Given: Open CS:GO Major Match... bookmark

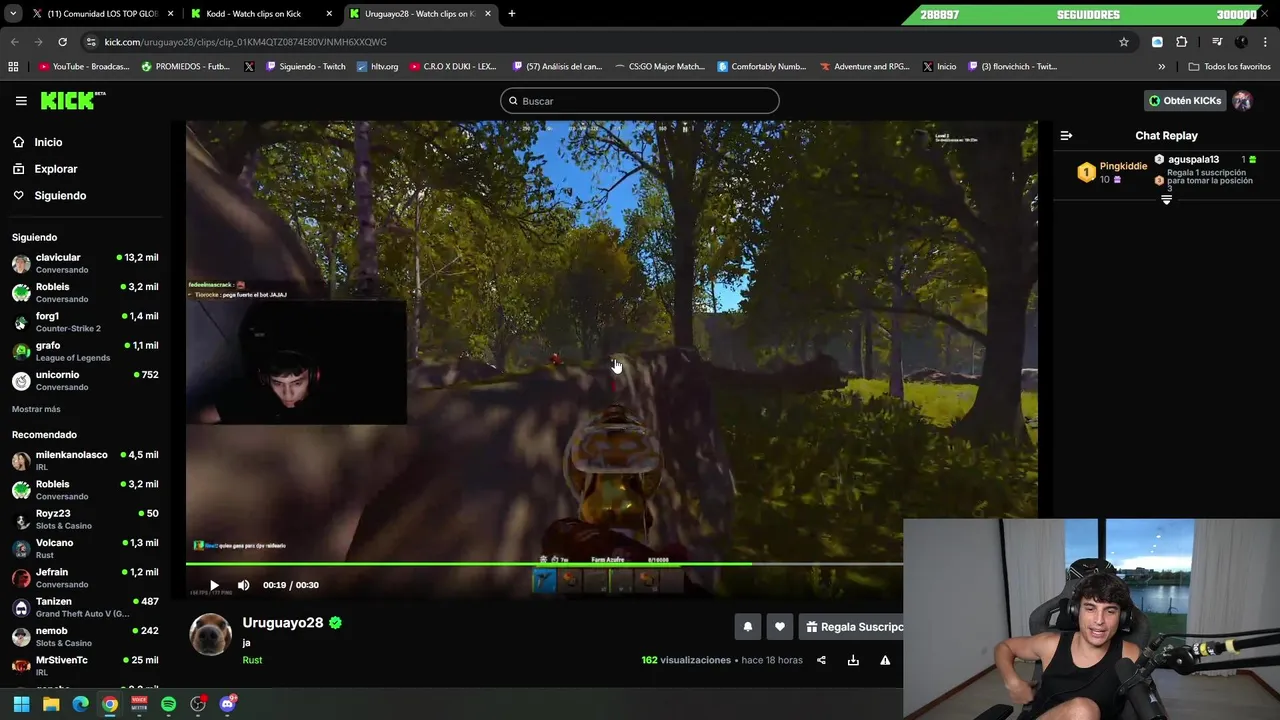Looking at the screenshot, I should pyautogui.click(x=658, y=67).
